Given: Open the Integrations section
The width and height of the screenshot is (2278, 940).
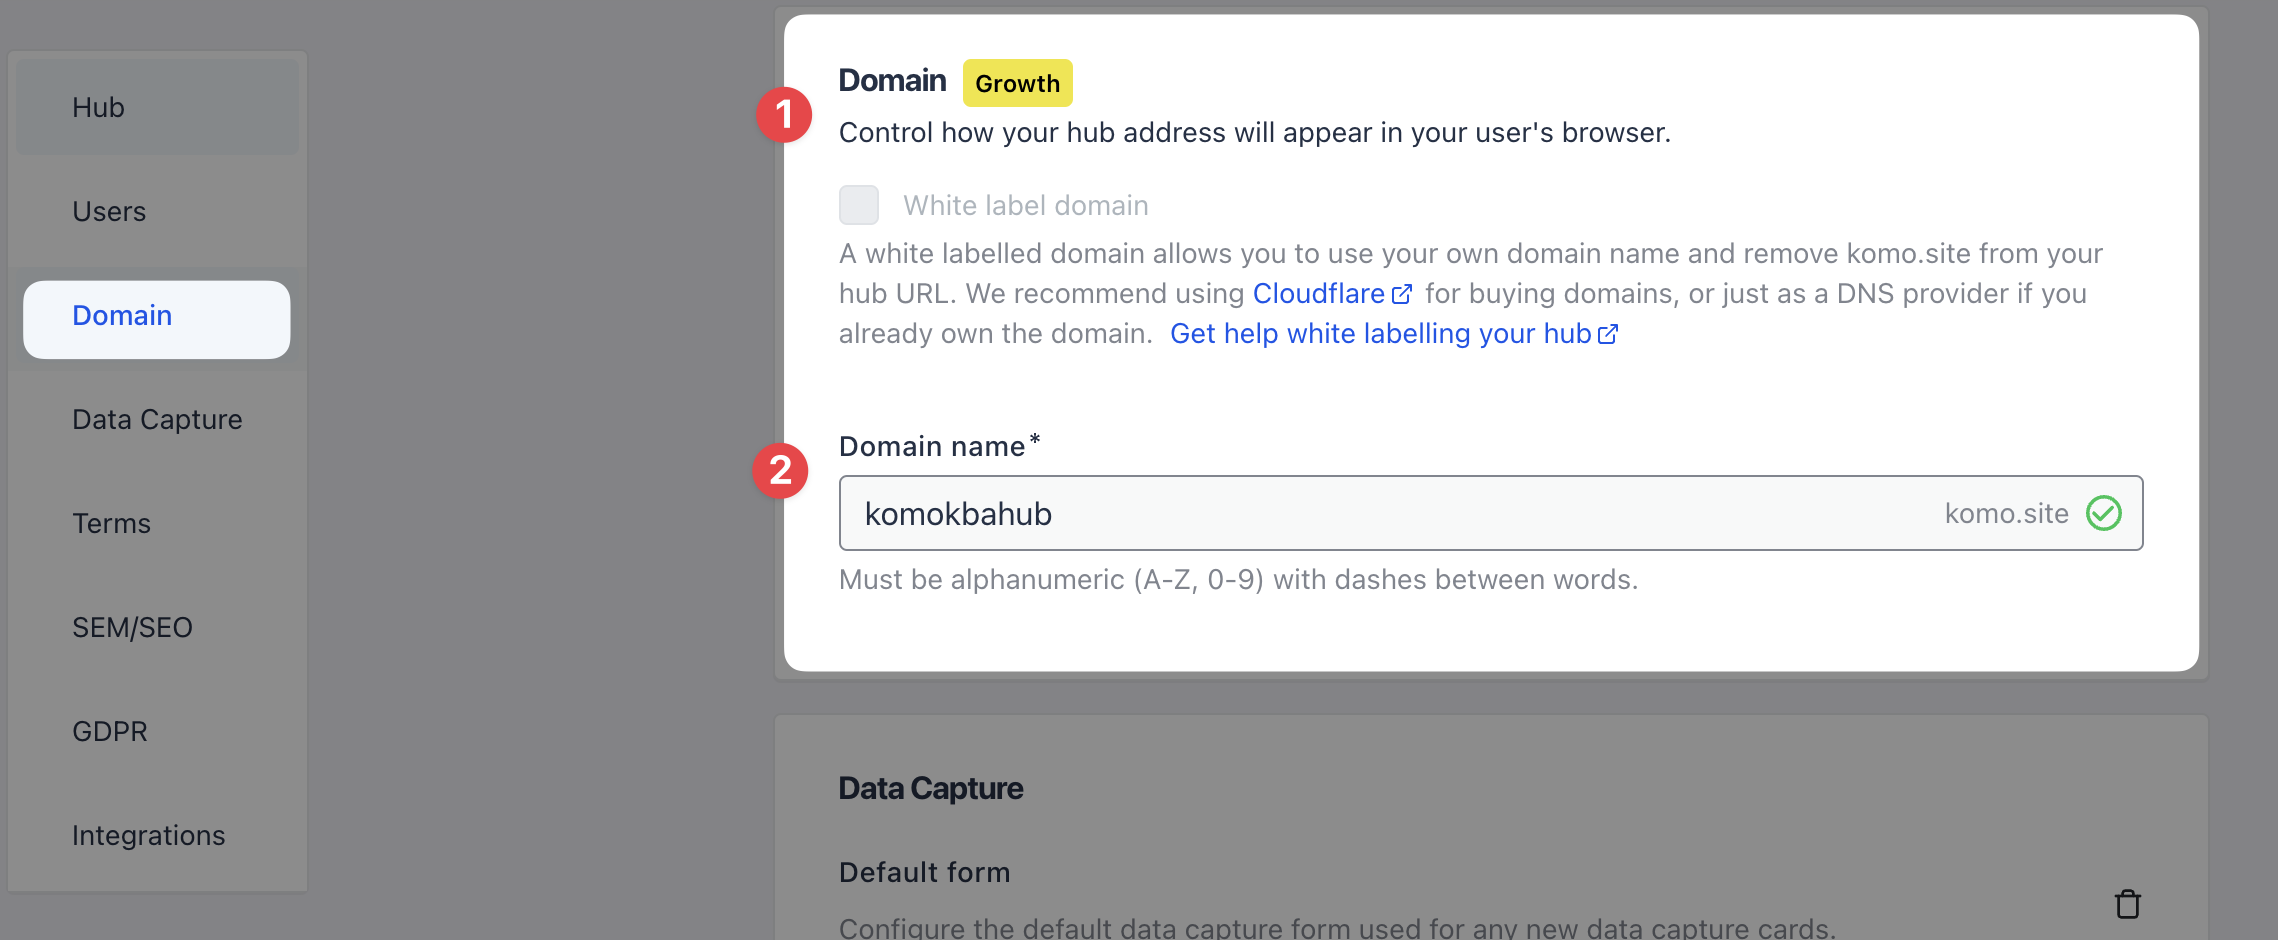Looking at the screenshot, I should tap(149, 835).
